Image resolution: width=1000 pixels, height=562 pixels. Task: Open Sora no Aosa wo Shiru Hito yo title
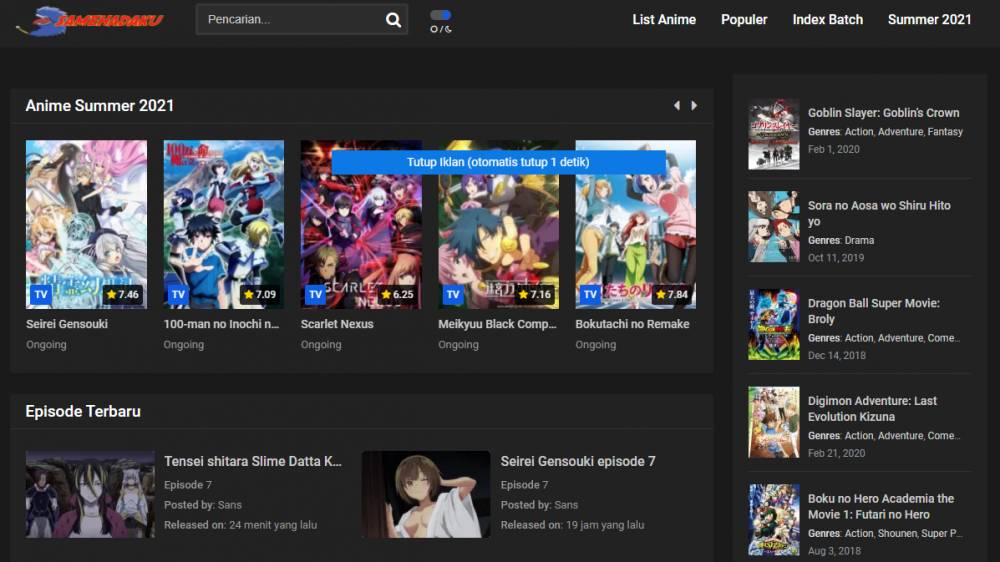[x=879, y=213]
